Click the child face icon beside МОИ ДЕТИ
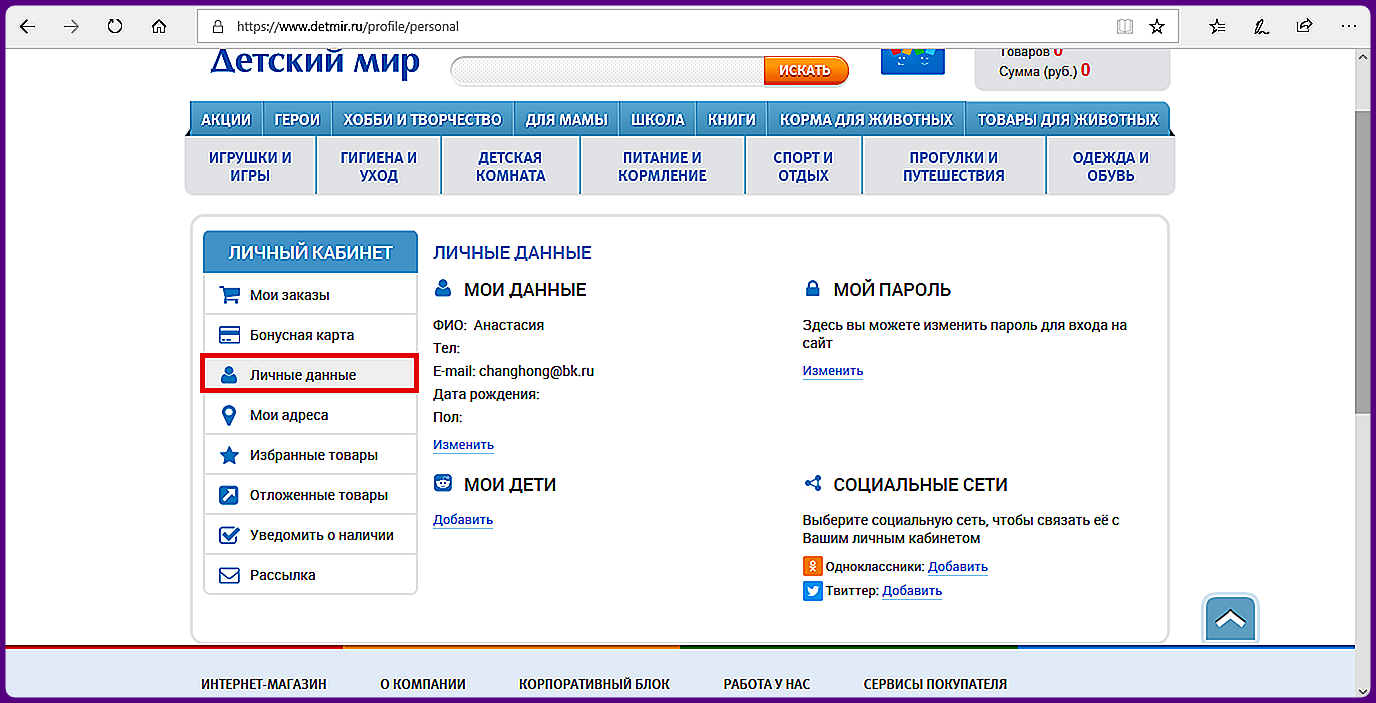Screen dimensions: 1376x703 [x=443, y=484]
